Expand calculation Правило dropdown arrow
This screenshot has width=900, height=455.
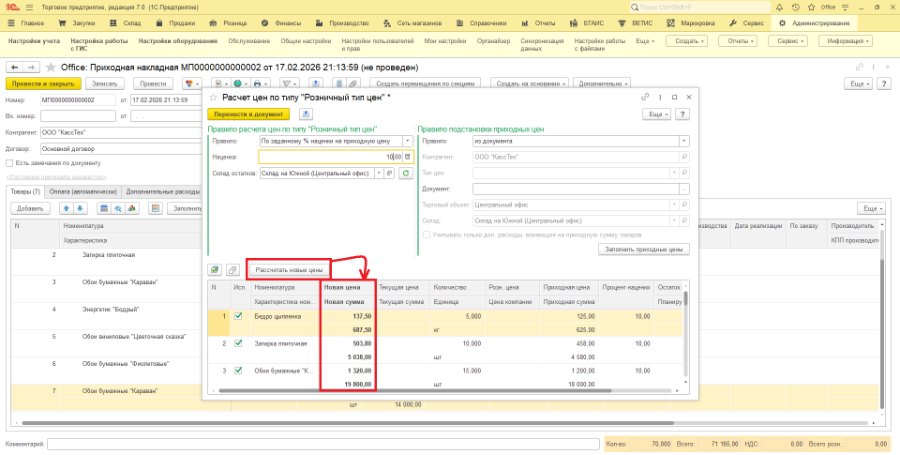[408, 141]
